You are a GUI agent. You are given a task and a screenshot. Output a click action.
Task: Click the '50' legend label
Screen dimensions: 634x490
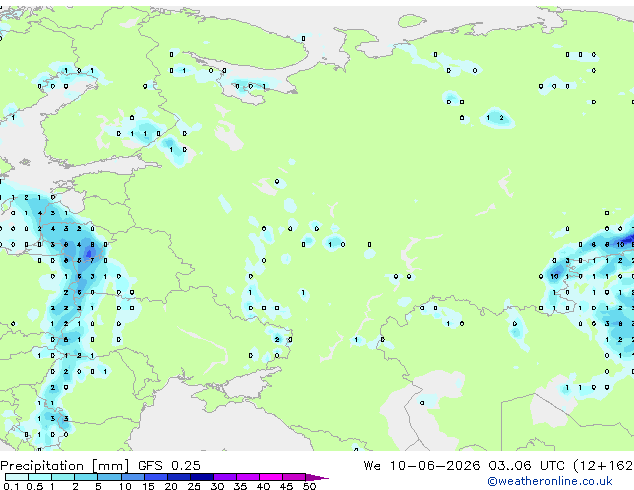tap(310, 486)
